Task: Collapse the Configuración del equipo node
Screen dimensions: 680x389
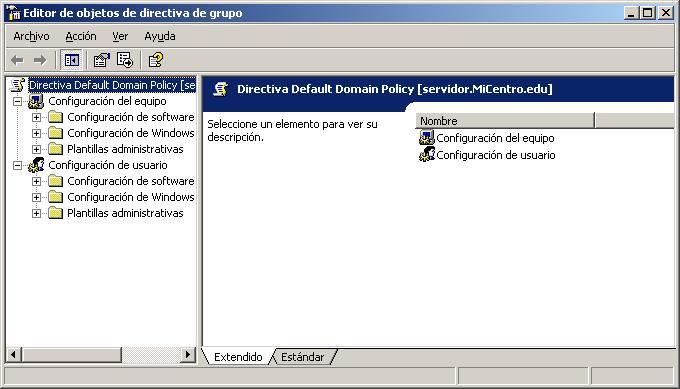Action: 17,101
